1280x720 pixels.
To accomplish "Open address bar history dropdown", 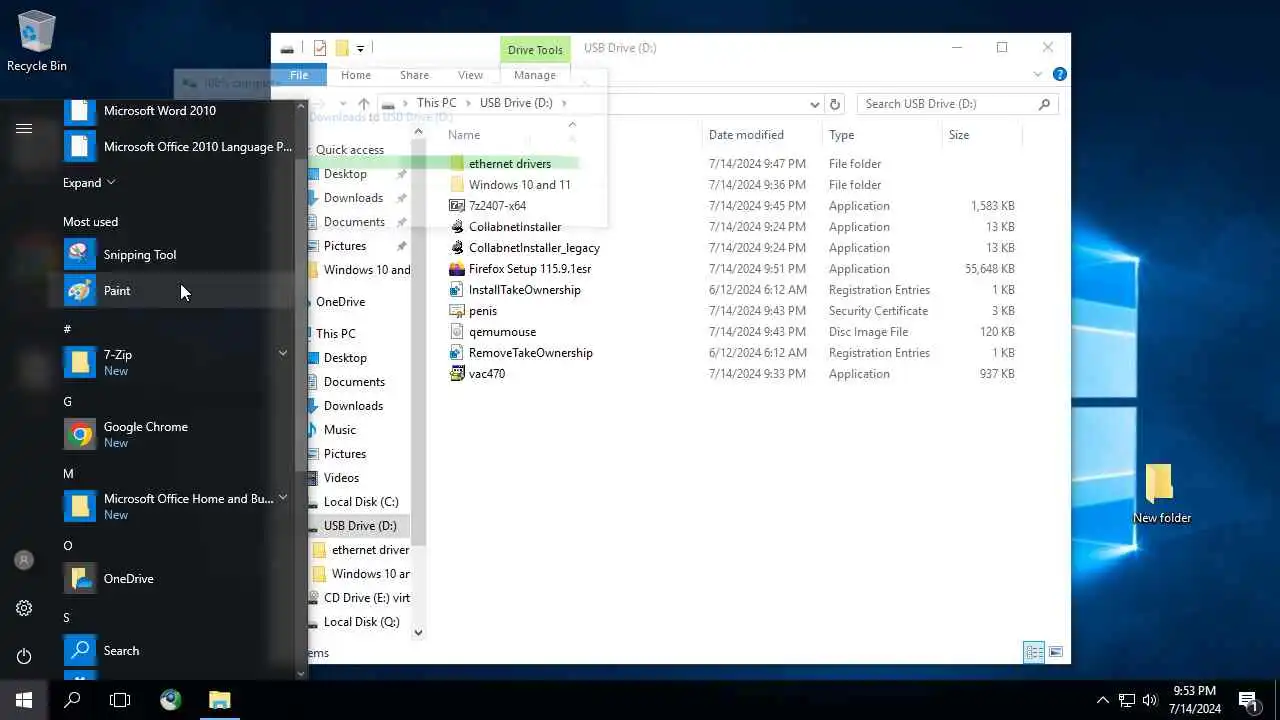I will tap(815, 104).
